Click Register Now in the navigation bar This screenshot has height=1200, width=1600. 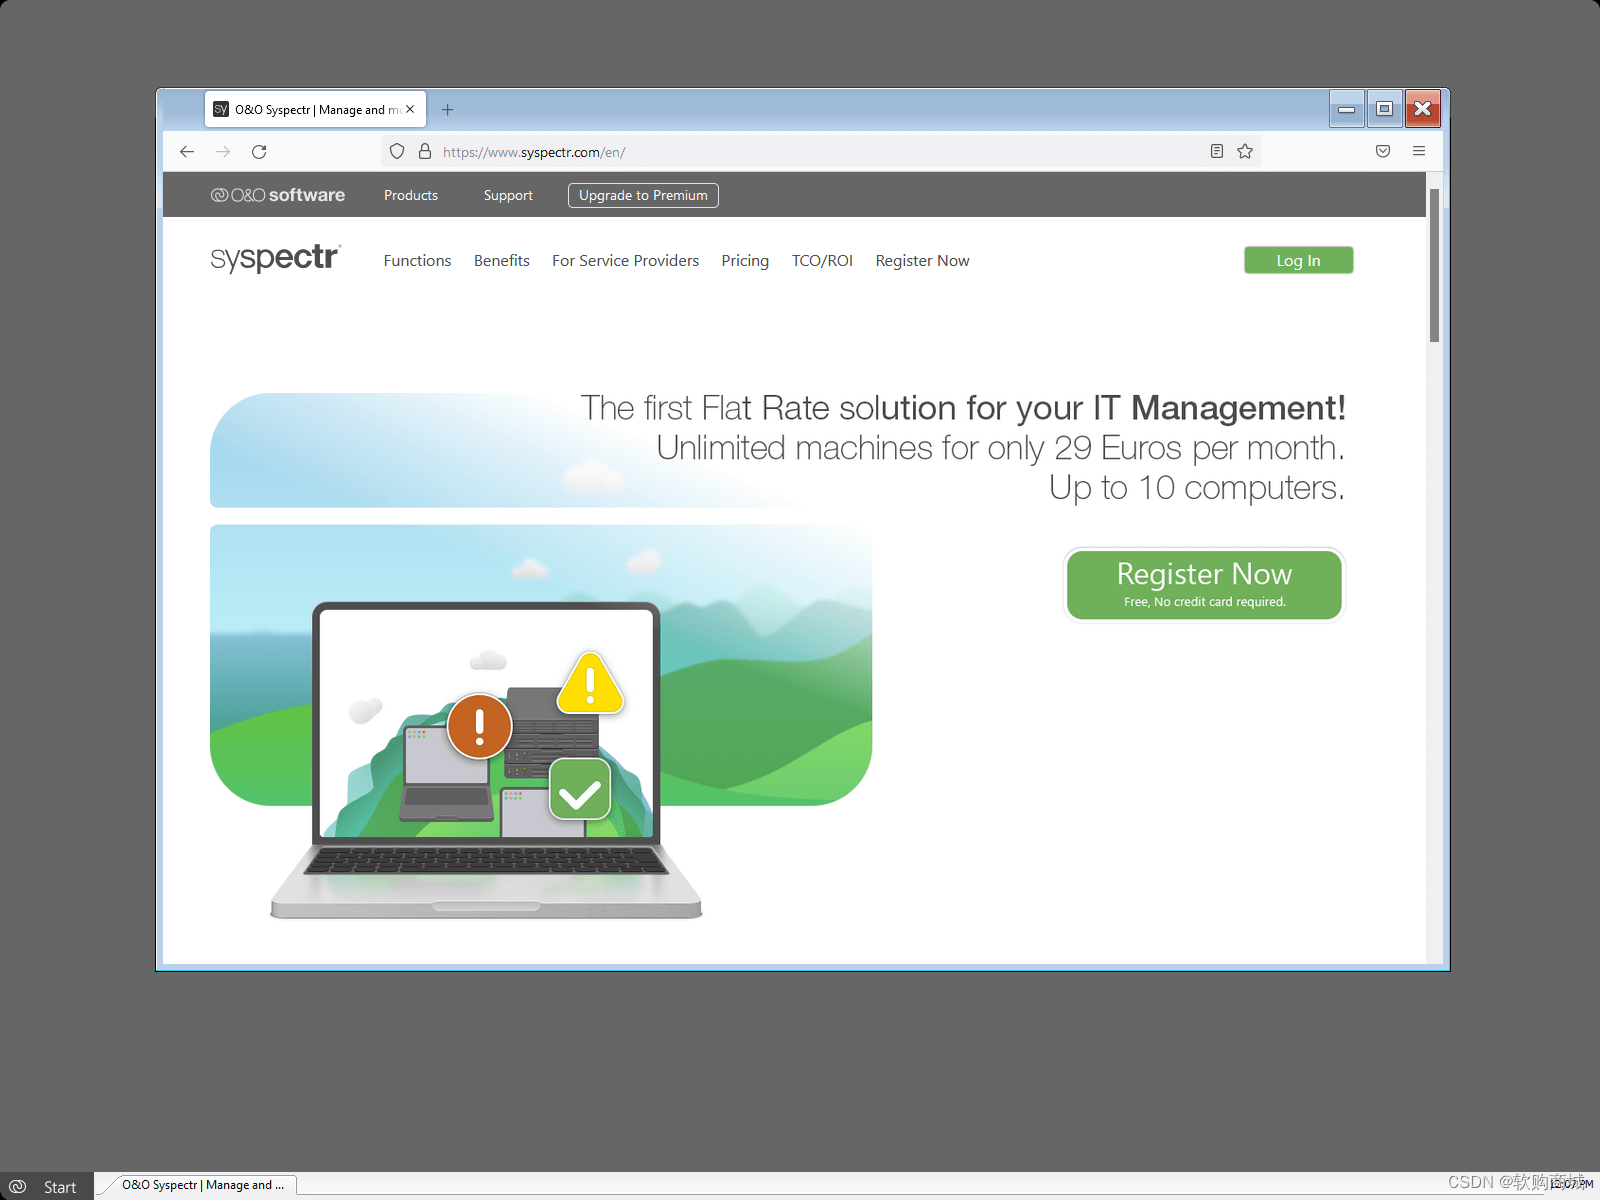coord(922,260)
